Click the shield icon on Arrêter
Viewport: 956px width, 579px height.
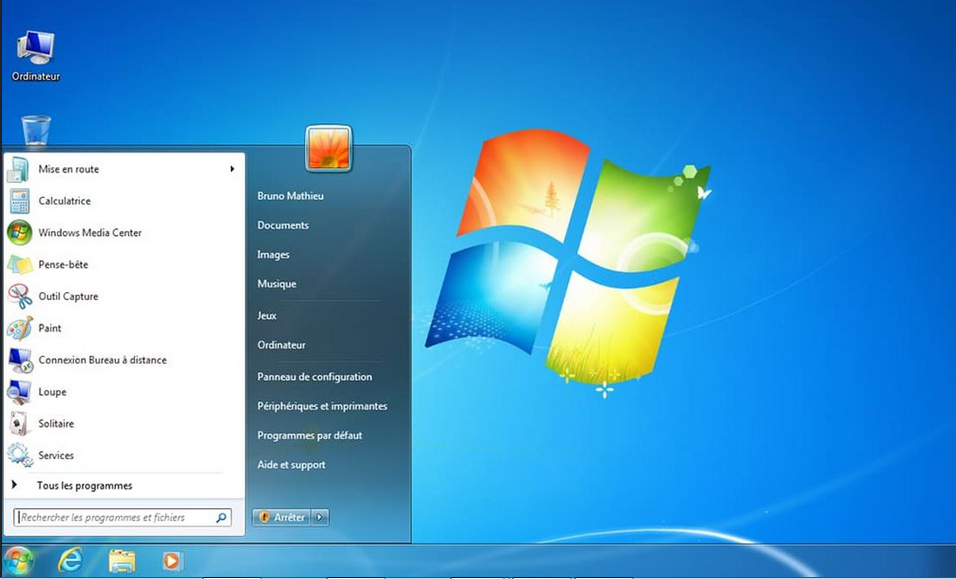[264, 517]
